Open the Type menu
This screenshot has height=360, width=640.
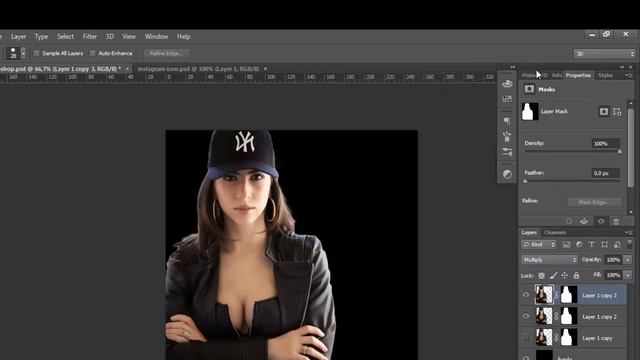[41, 36]
